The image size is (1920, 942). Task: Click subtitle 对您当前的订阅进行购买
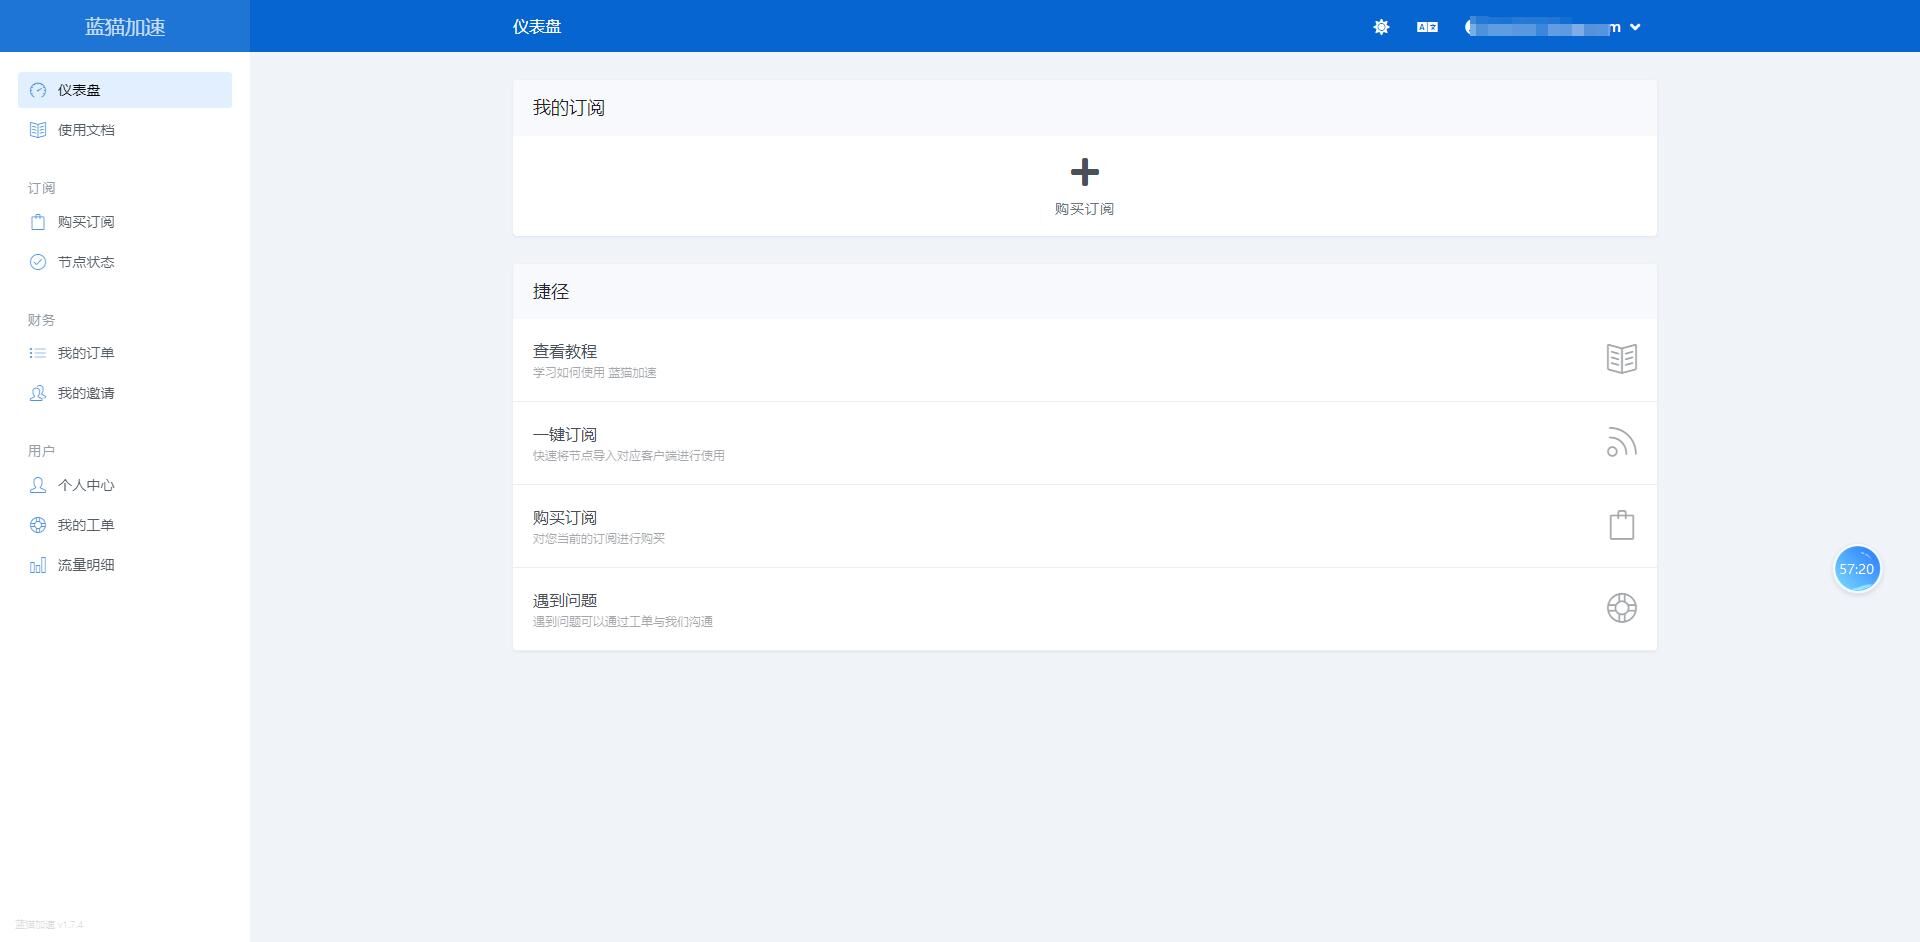coord(598,539)
